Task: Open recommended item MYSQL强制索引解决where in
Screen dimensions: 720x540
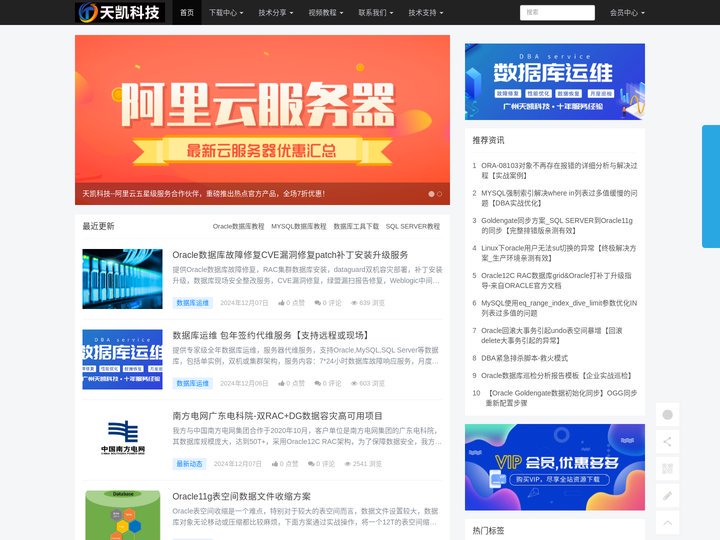Action: 559,198
